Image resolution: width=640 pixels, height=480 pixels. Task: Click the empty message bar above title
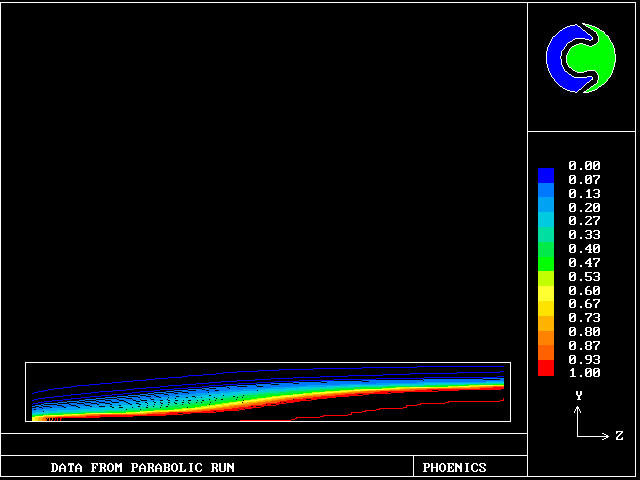264,444
